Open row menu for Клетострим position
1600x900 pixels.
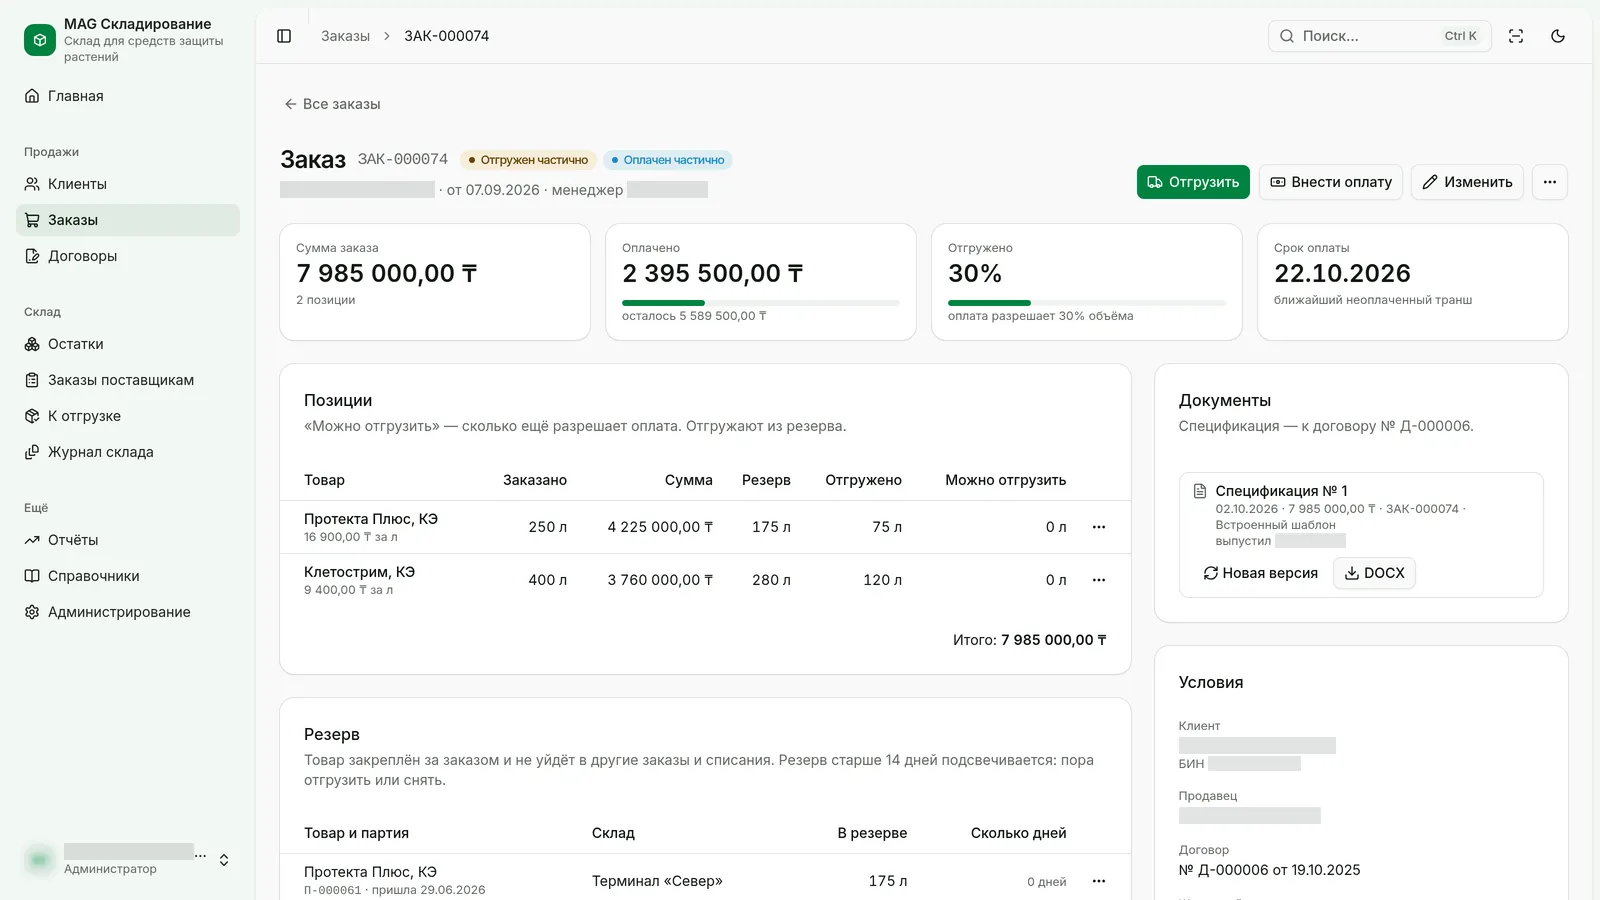tap(1099, 580)
